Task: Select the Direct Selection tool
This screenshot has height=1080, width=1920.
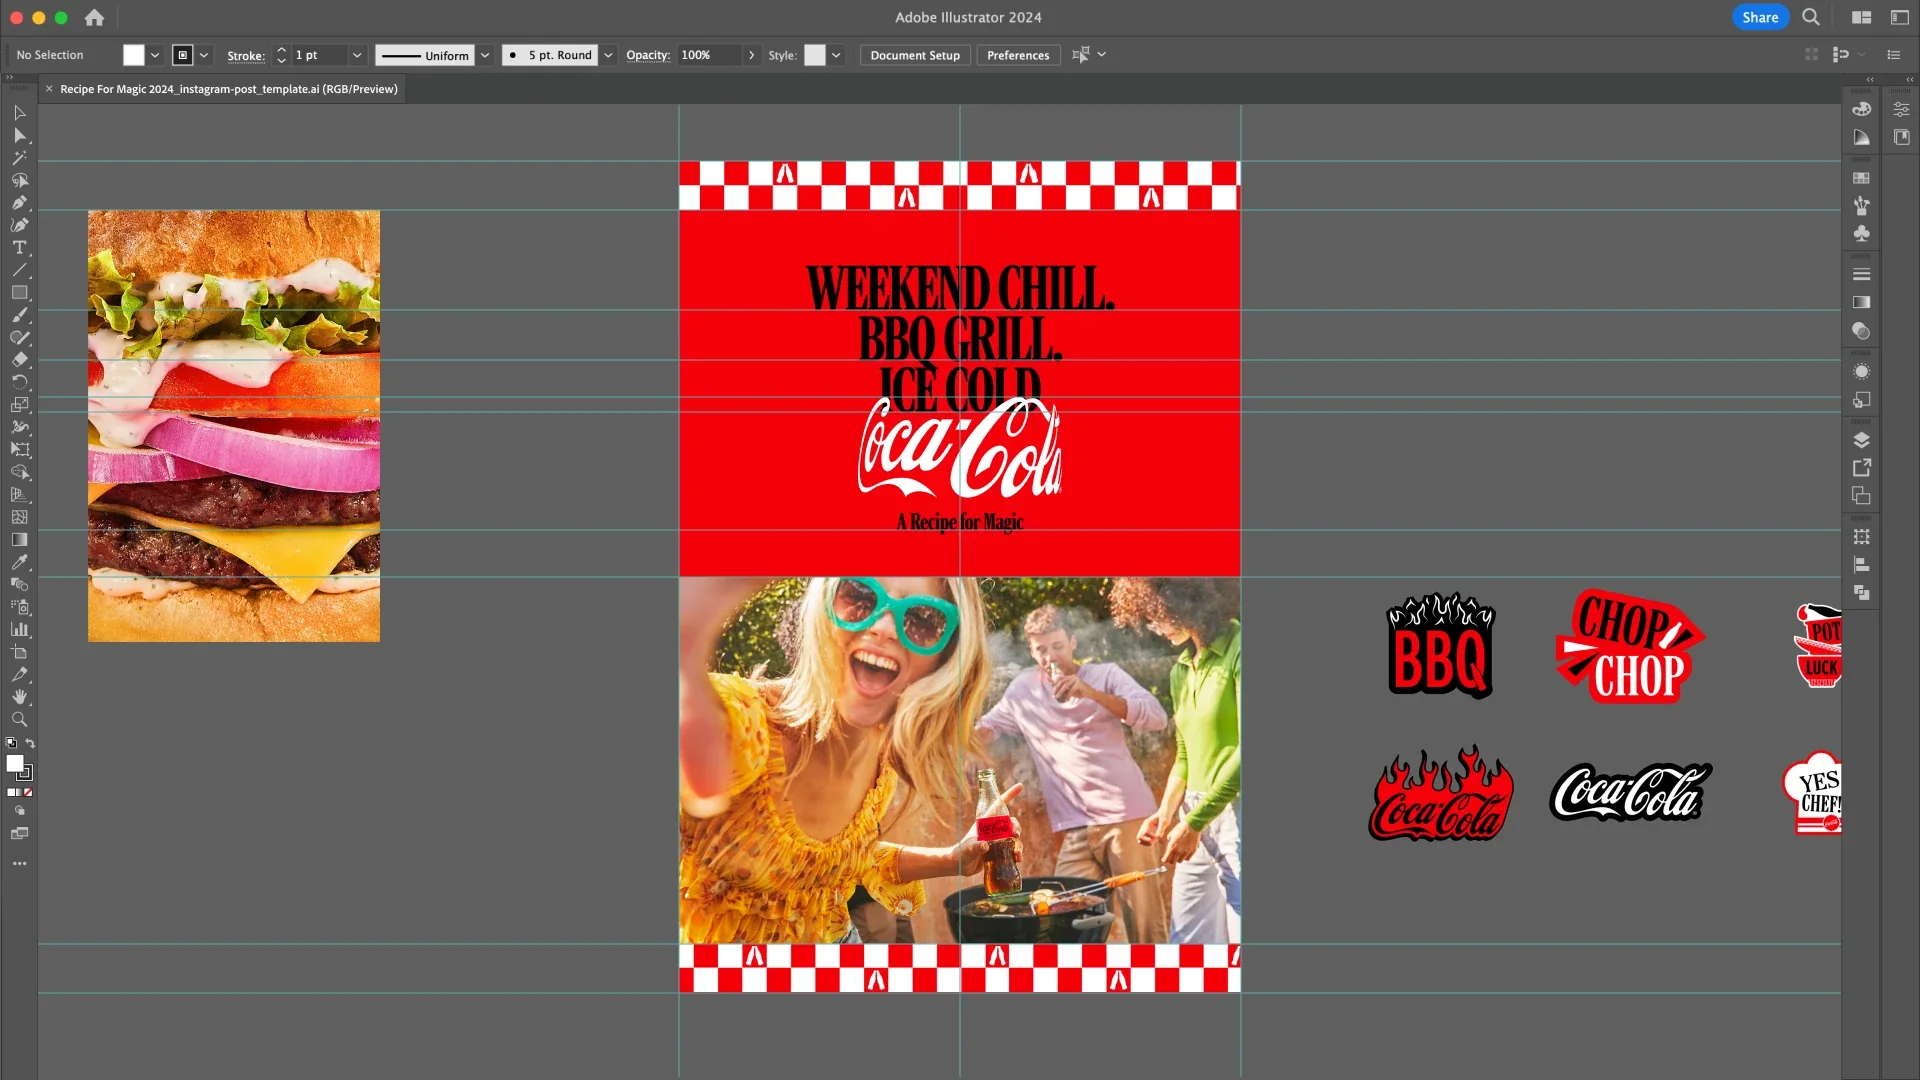Action: pos(19,136)
